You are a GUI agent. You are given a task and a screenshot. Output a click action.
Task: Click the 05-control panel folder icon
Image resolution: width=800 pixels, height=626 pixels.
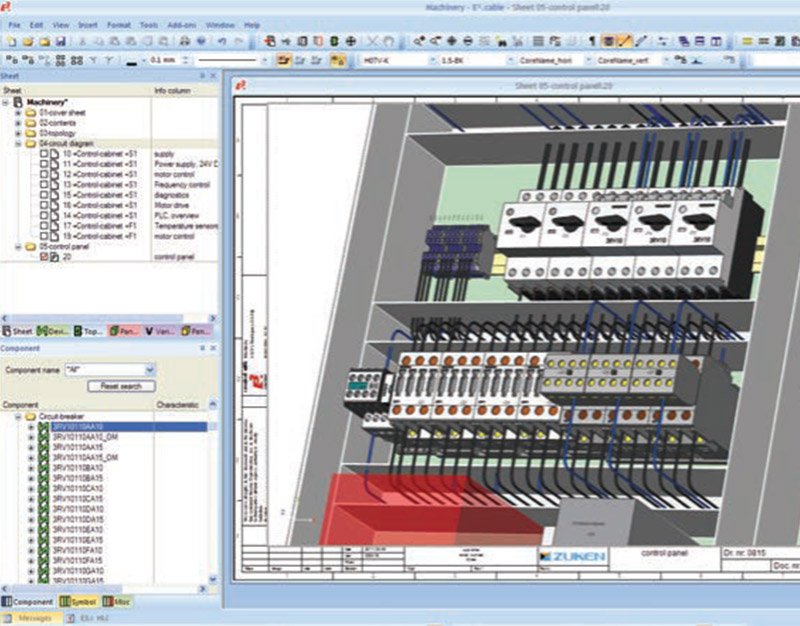31,246
